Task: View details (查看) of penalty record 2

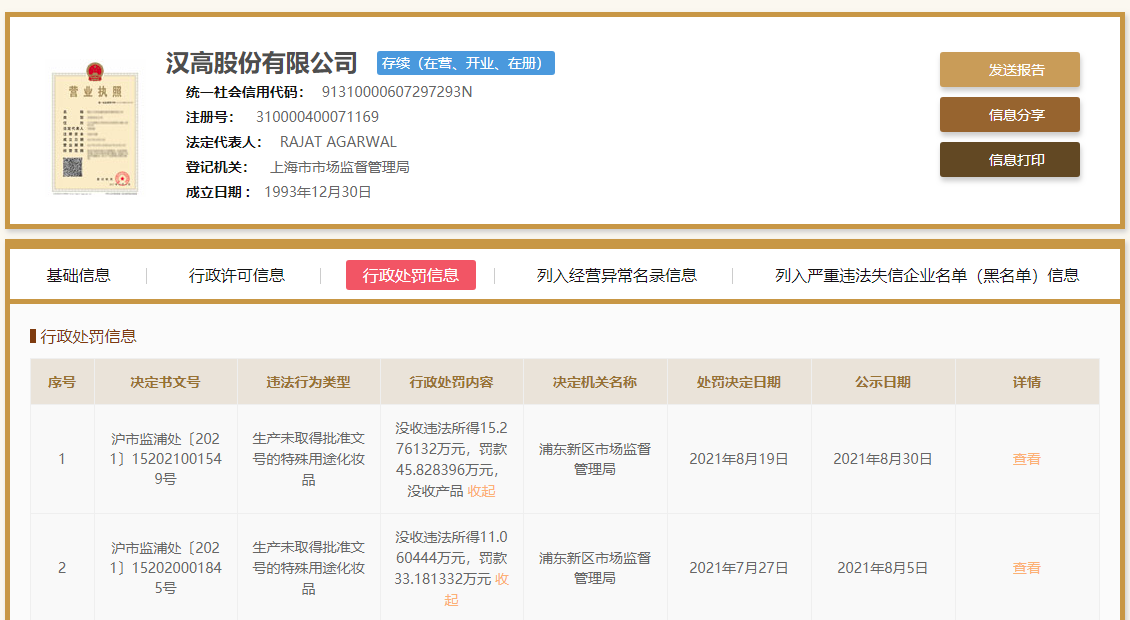Action: (1026, 568)
